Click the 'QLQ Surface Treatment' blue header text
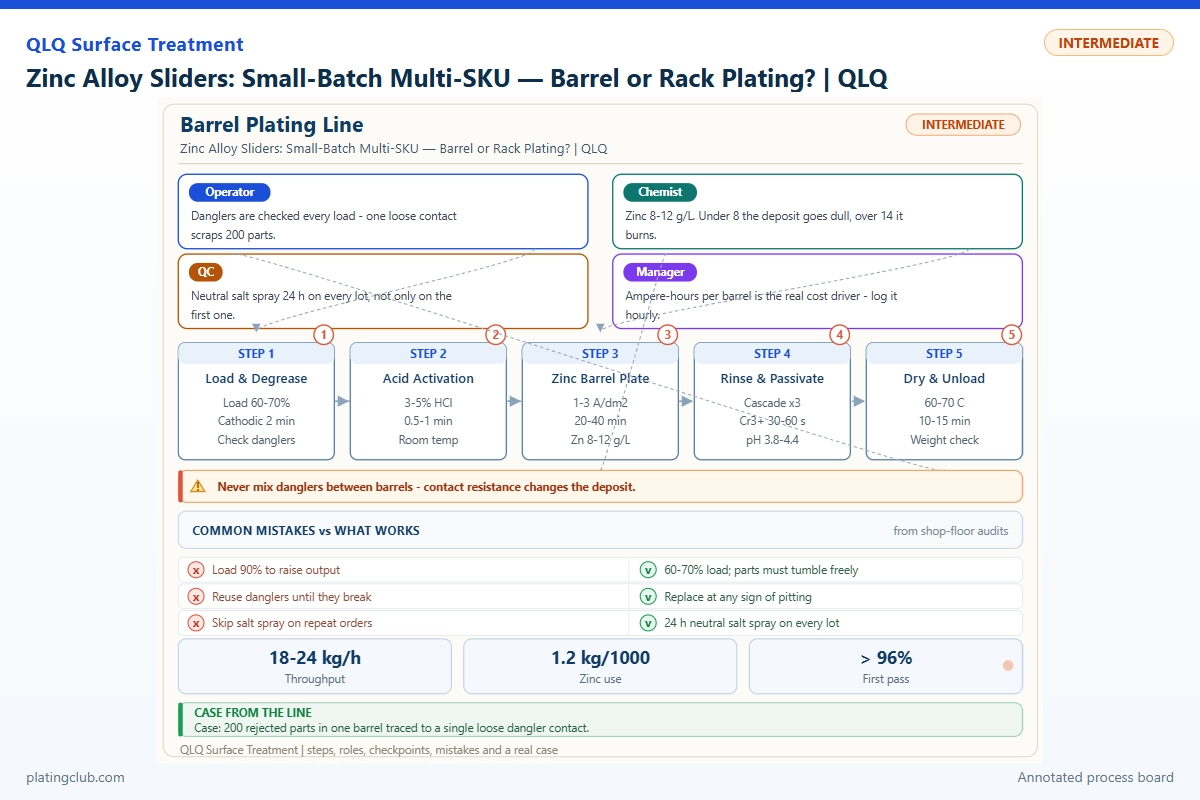The height and width of the screenshot is (800, 1200). click(x=135, y=45)
